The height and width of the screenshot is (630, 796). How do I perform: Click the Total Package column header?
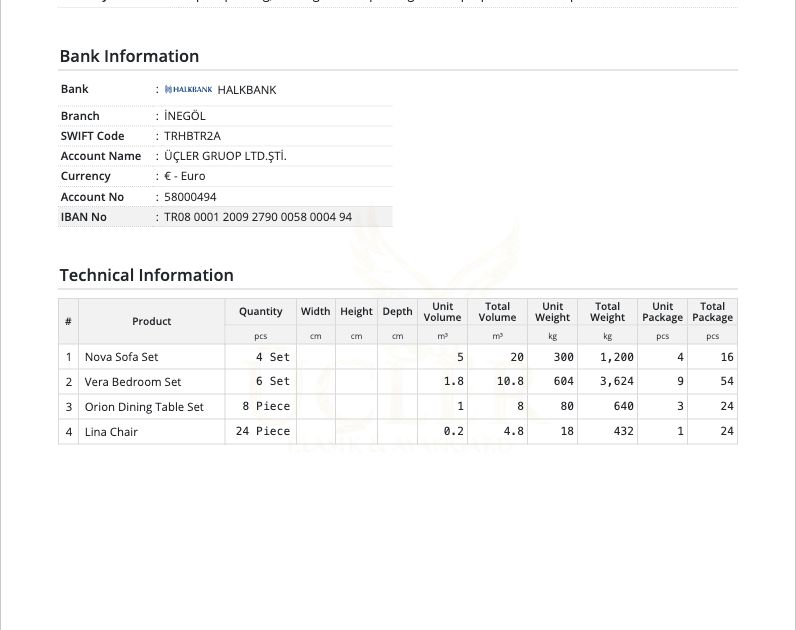(x=713, y=312)
